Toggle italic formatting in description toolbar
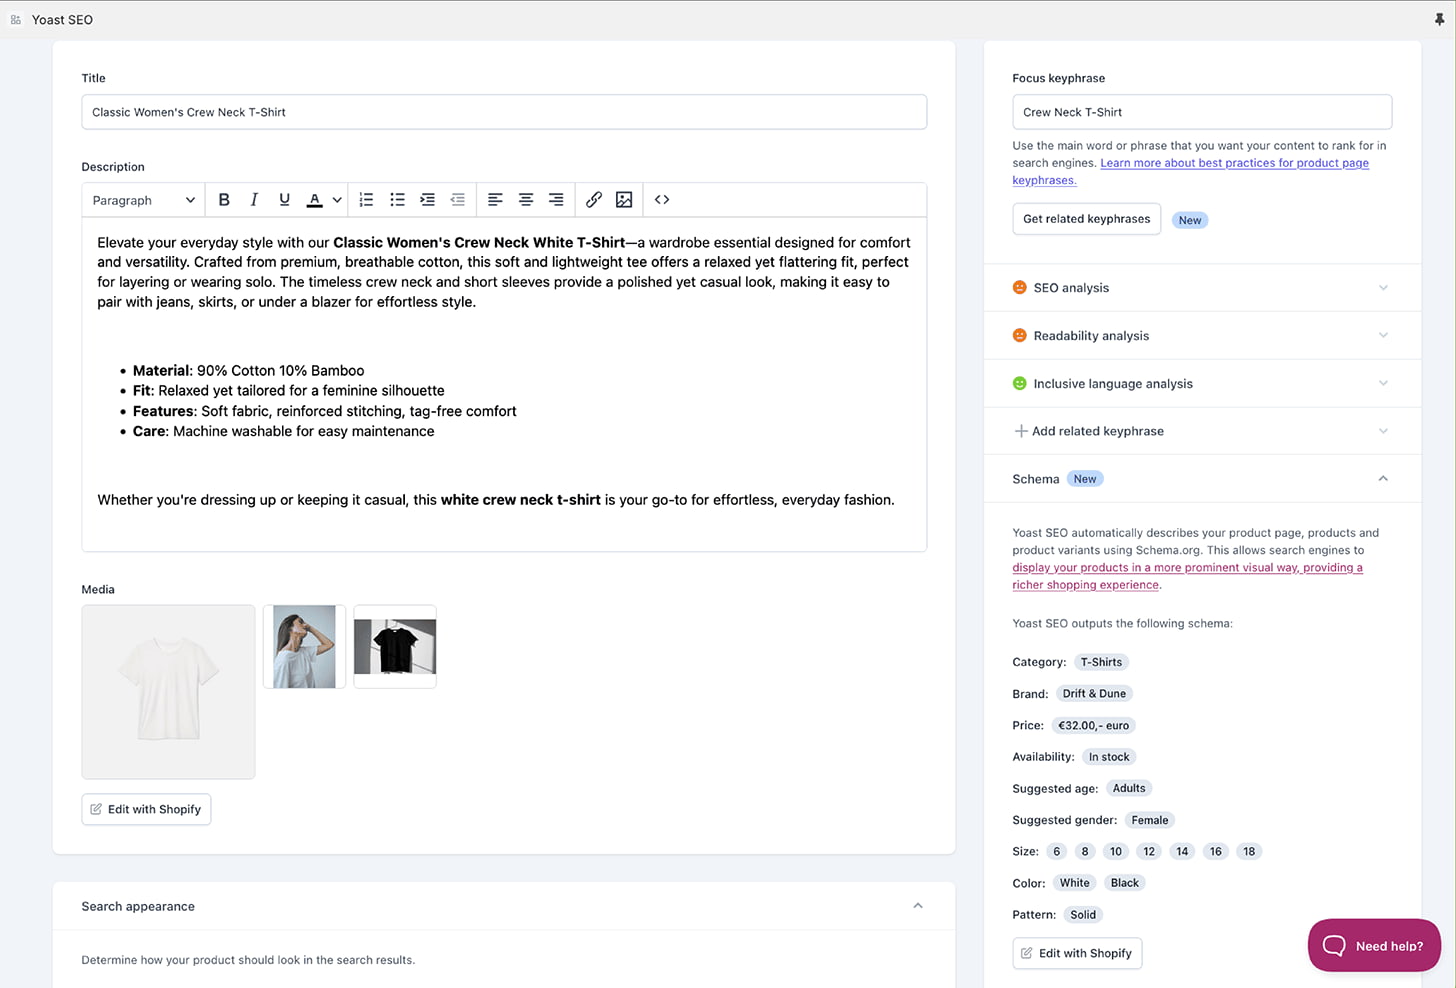The width and height of the screenshot is (1456, 988). click(254, 200)
